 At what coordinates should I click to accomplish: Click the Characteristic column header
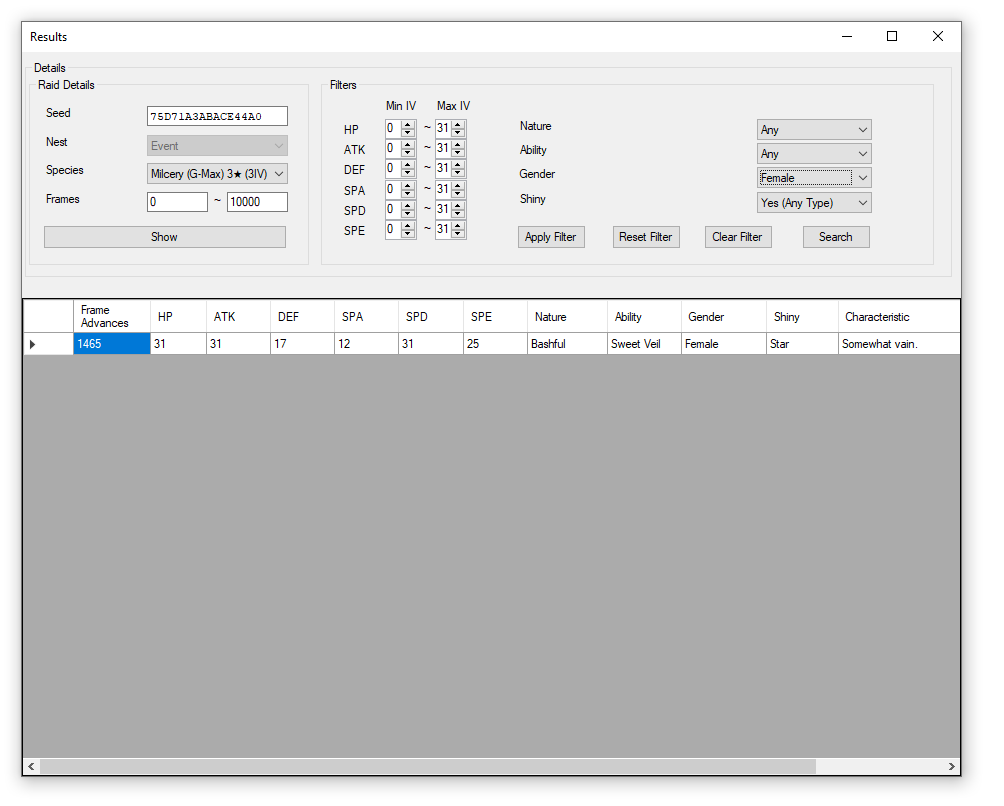pos(897,317)
